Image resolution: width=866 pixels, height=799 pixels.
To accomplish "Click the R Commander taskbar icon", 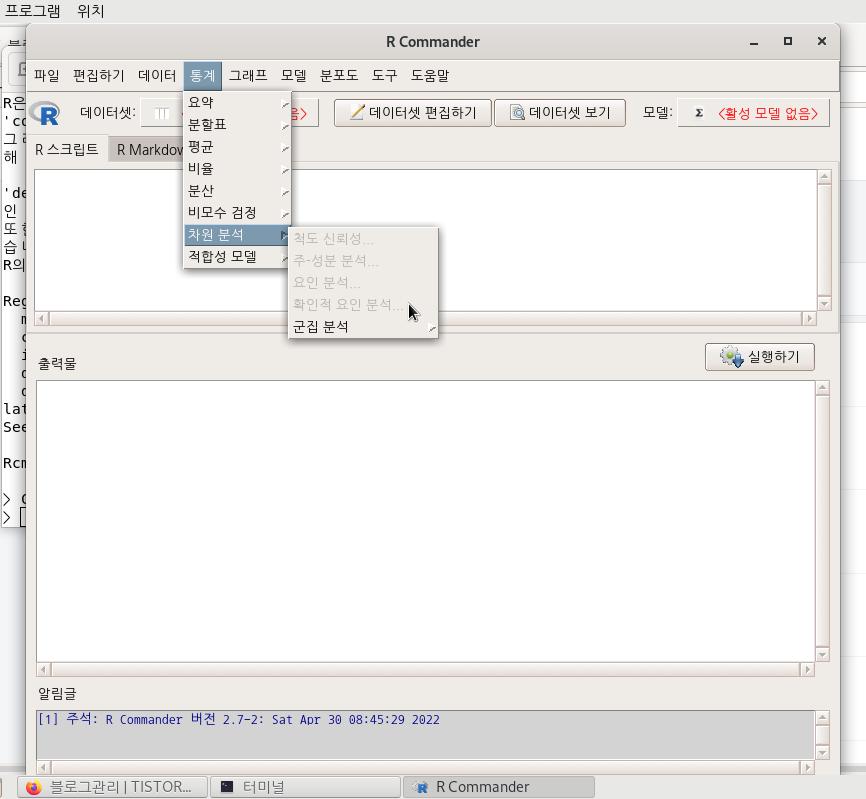I will coord(420,787).
